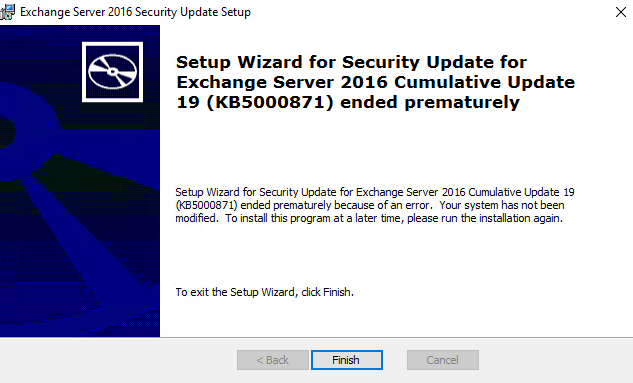
Task: Click the KB5000871 number in the bold heading
Action: pos(270,102)
